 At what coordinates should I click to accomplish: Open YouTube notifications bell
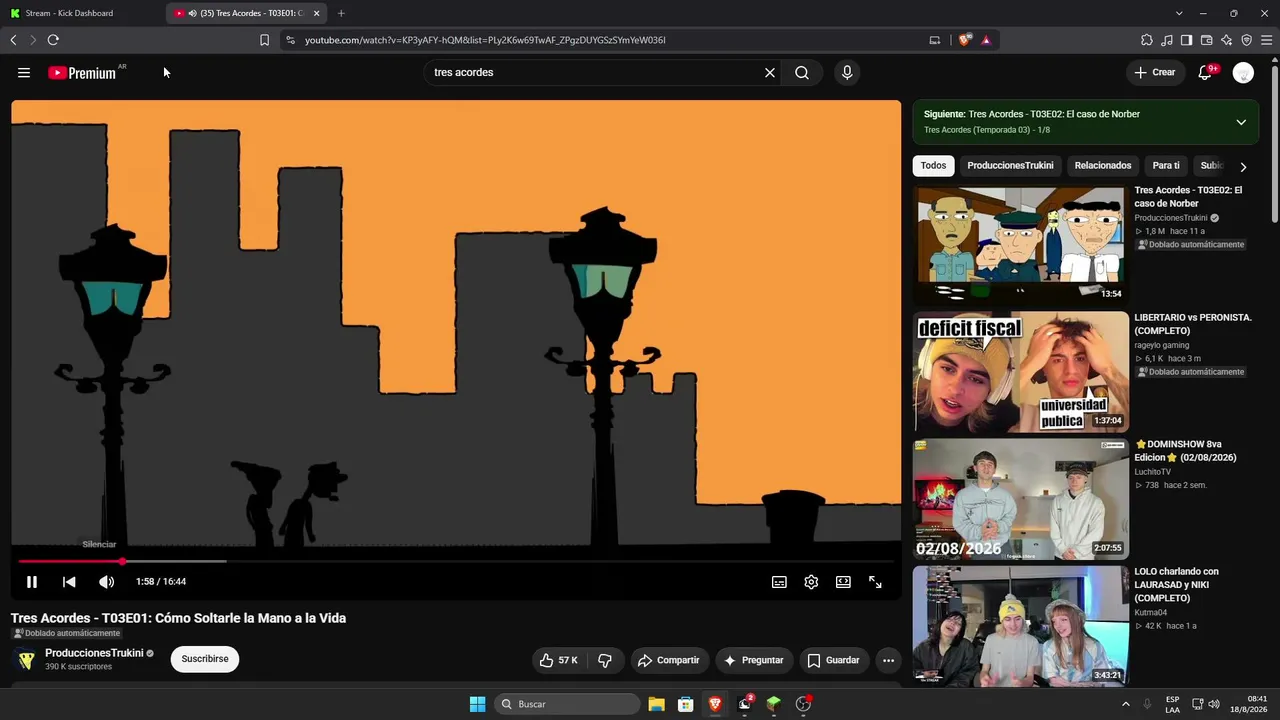coord(1205,72)
